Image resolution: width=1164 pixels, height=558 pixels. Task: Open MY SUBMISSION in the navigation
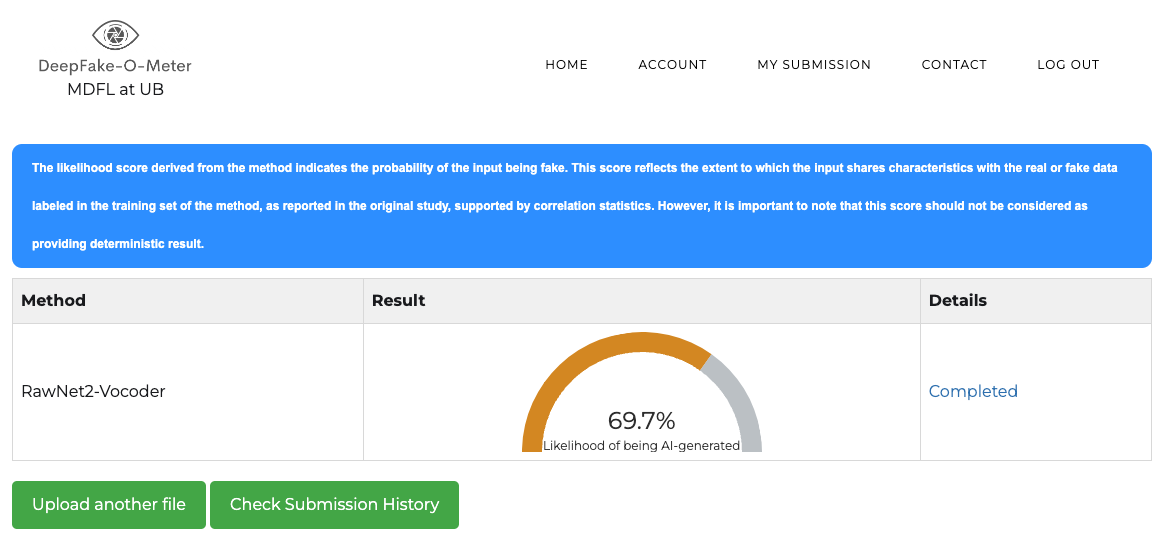pyautogui.click(x=814, y=65)
